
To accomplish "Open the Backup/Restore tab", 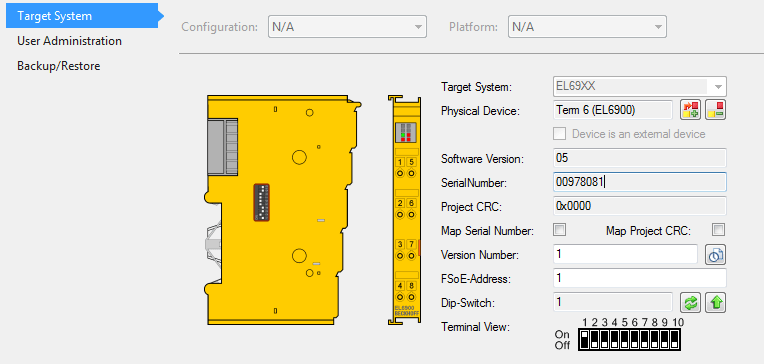I will 58,66.
